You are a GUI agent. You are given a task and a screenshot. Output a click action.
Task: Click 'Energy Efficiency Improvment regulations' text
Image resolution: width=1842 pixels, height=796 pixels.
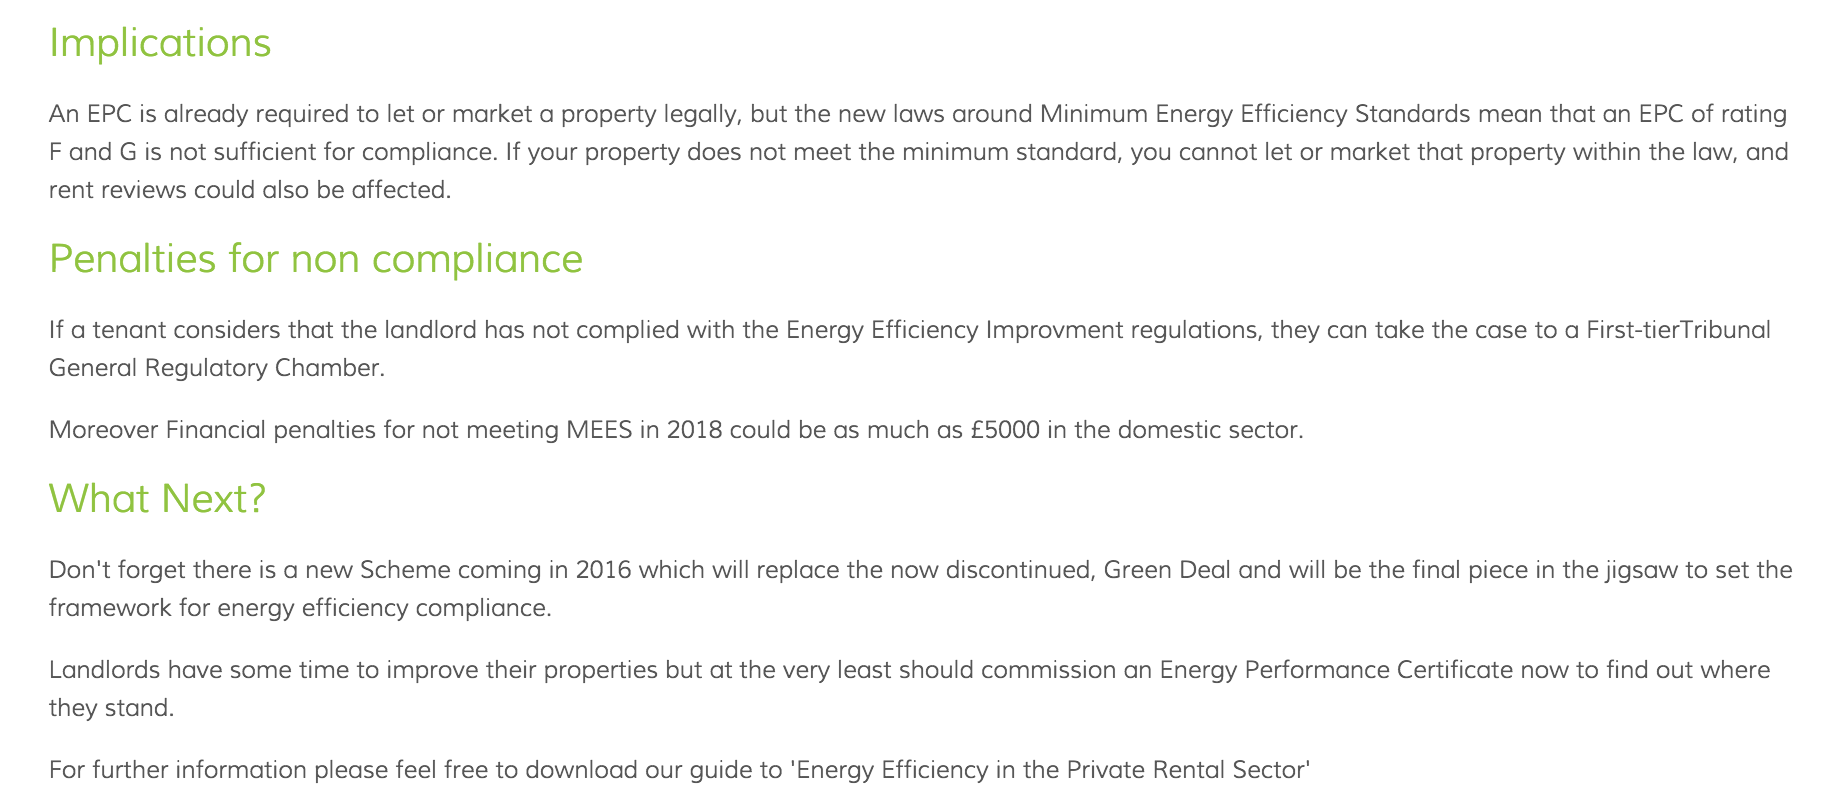[x=1022, y=330]
